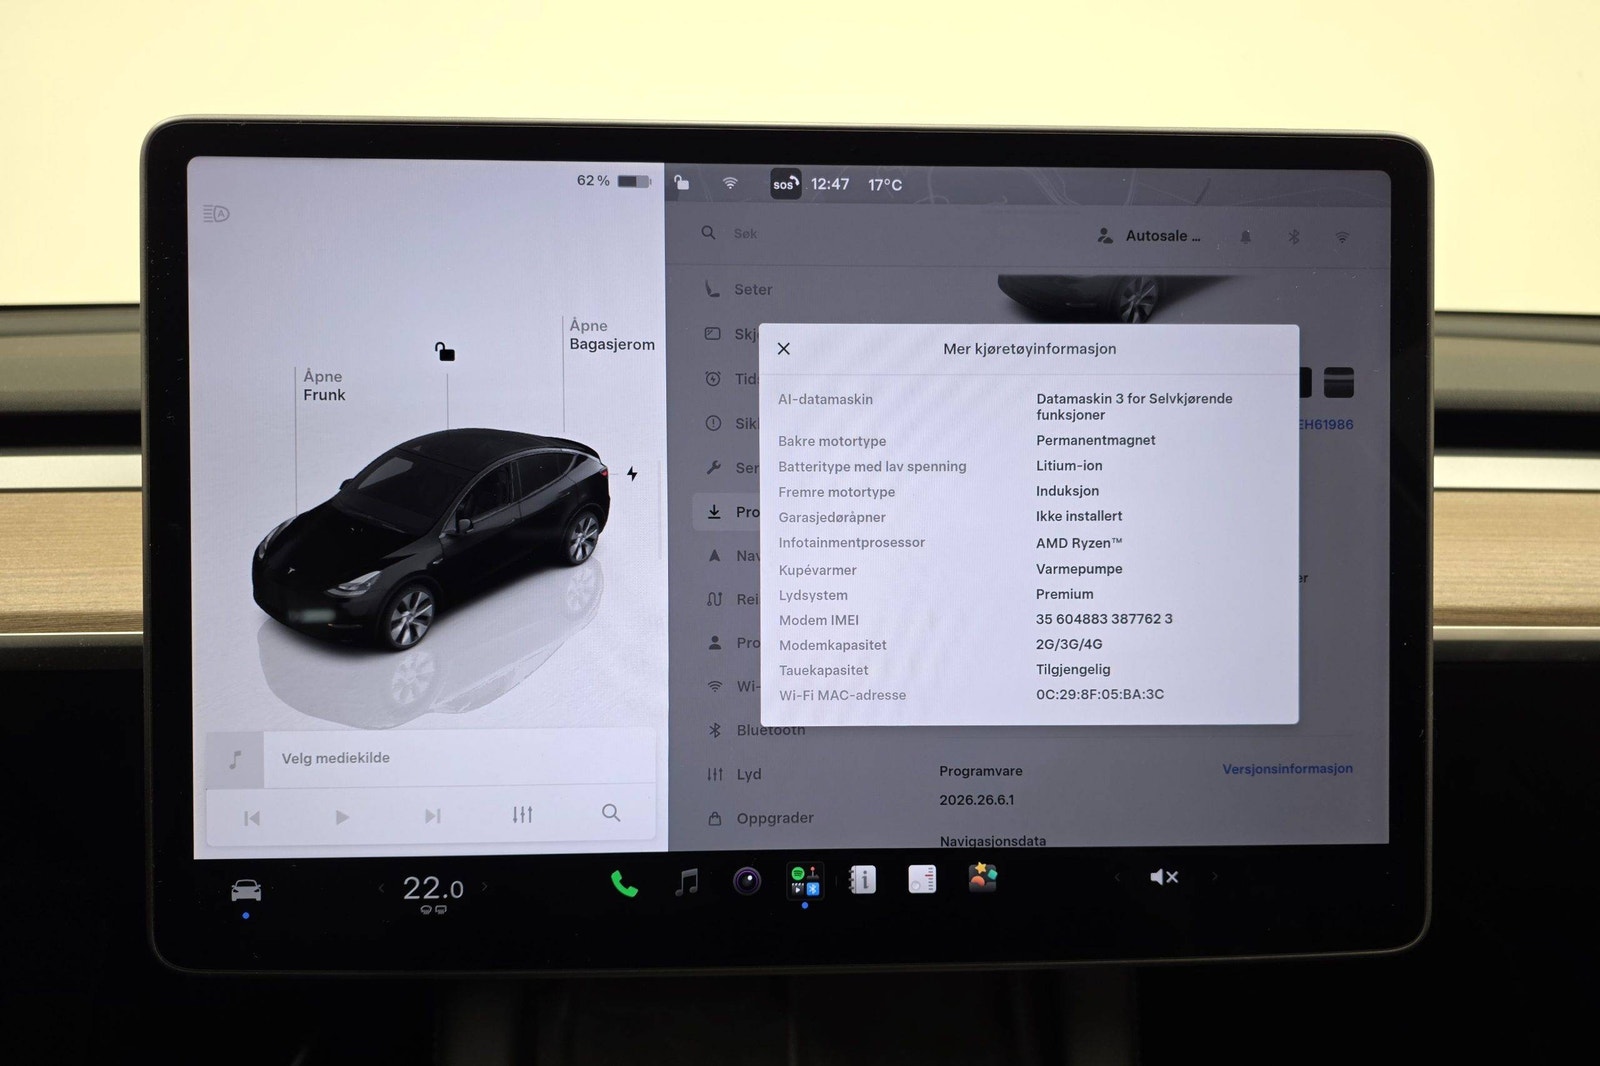Tap Åpne Bagasjerom to open trunk
Screen dimensions: 1600x1066
pos(612,335)
